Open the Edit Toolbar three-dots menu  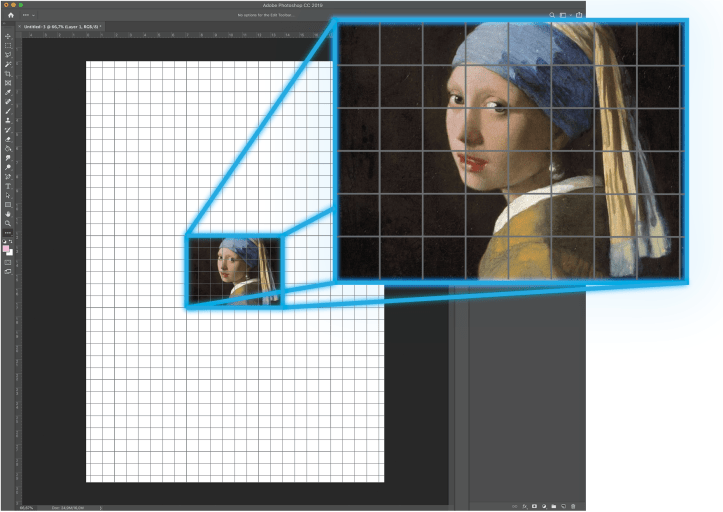point(9,232)
